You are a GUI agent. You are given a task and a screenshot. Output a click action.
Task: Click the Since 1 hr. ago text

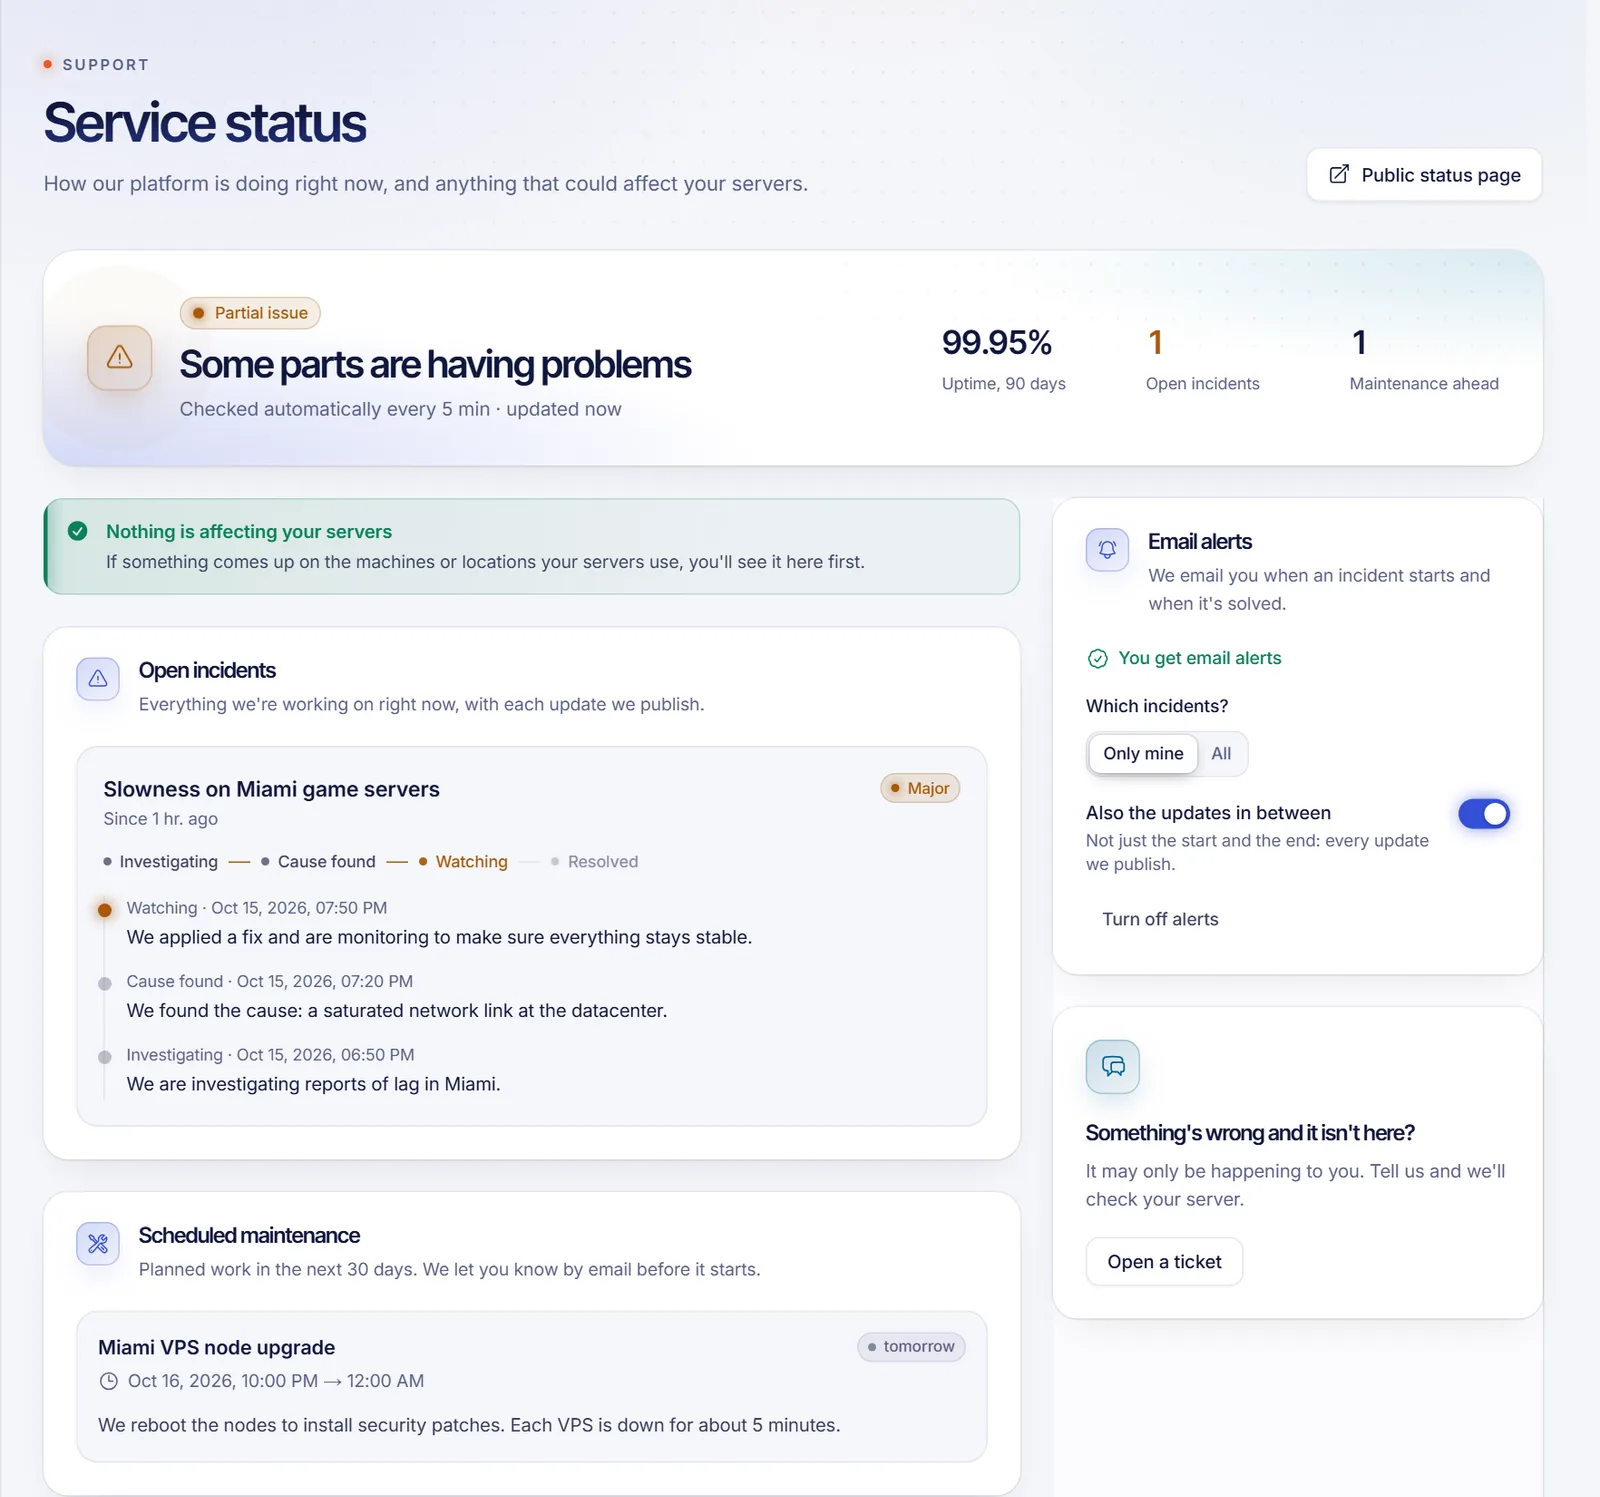pyautogui.click(x=160, y=819)
